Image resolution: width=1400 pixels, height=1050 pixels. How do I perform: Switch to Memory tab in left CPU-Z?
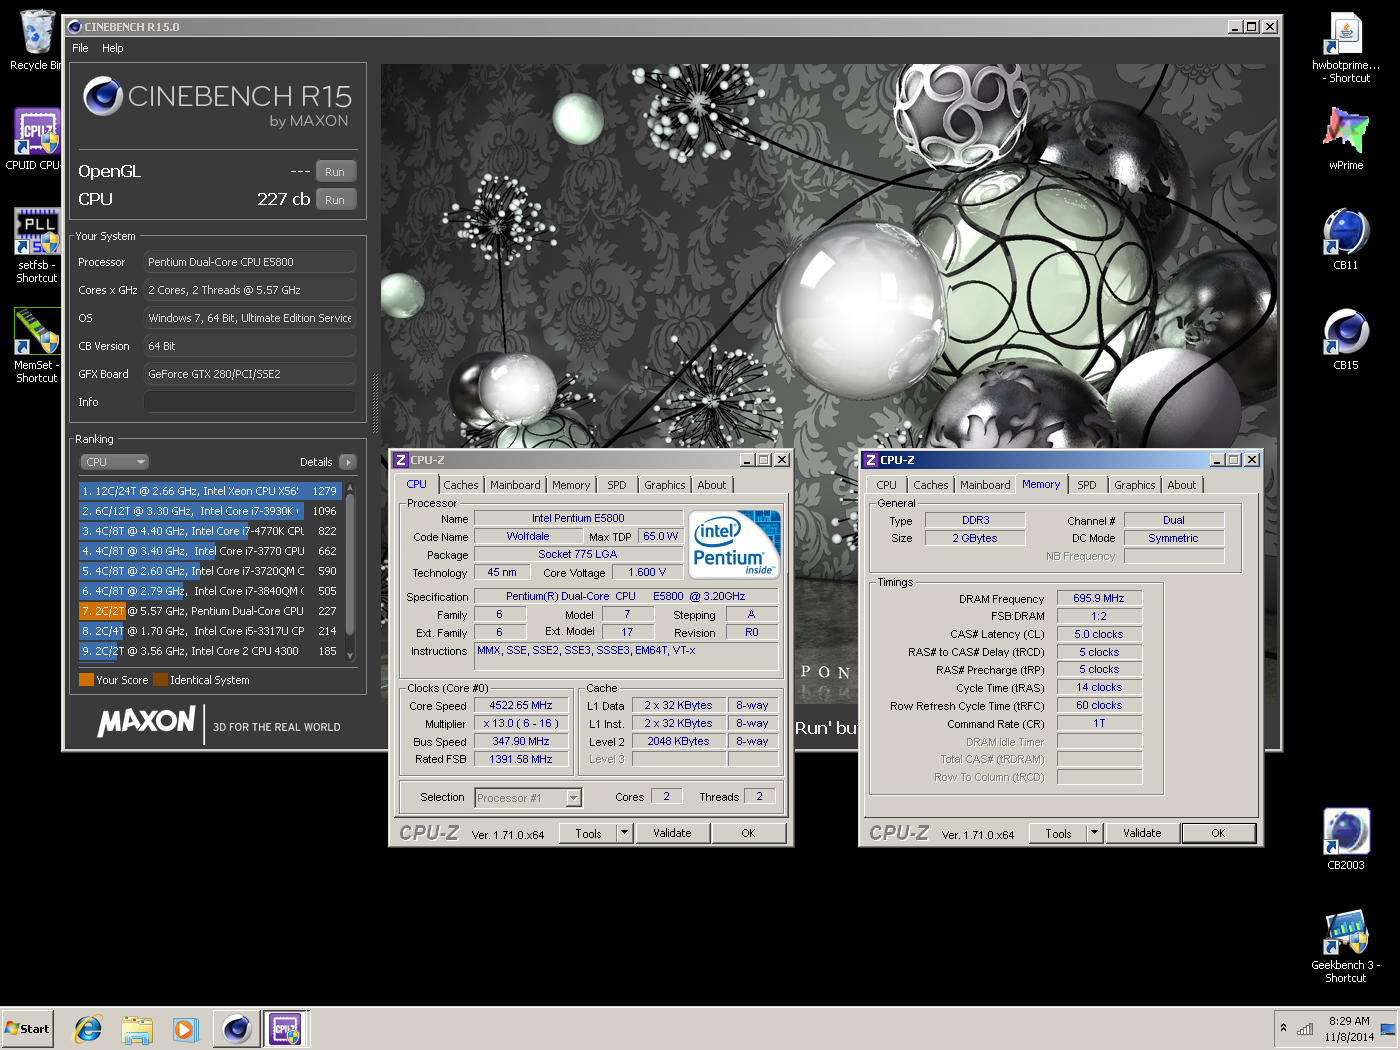pos(571,485)
